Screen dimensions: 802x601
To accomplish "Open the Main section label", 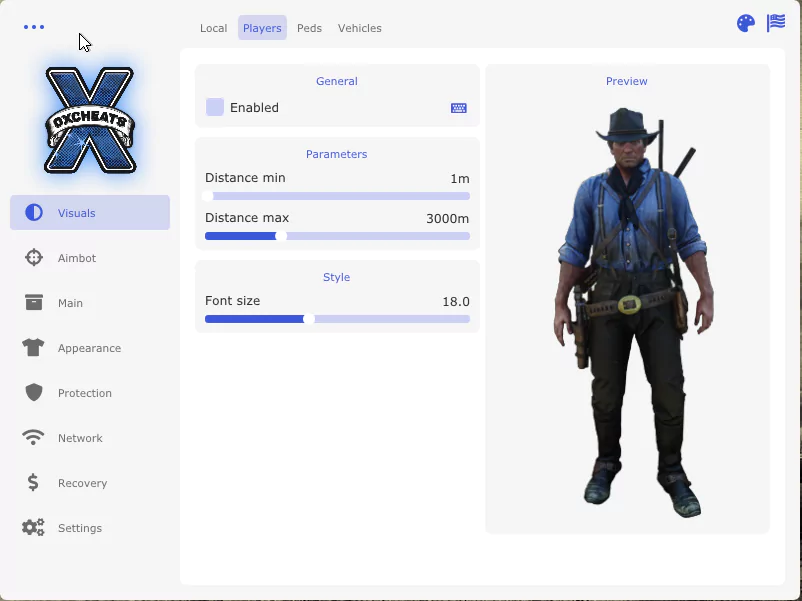I will (x=70, y=303).
